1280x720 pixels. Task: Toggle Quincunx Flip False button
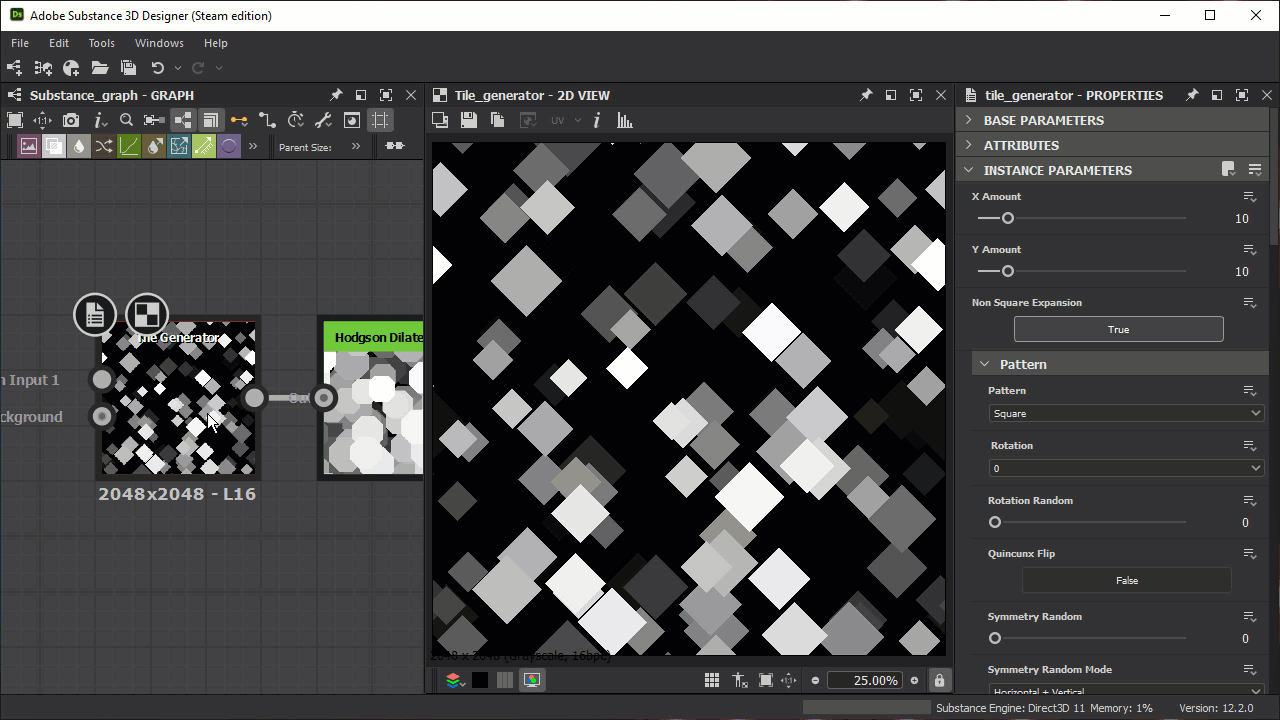(1126, 580)
